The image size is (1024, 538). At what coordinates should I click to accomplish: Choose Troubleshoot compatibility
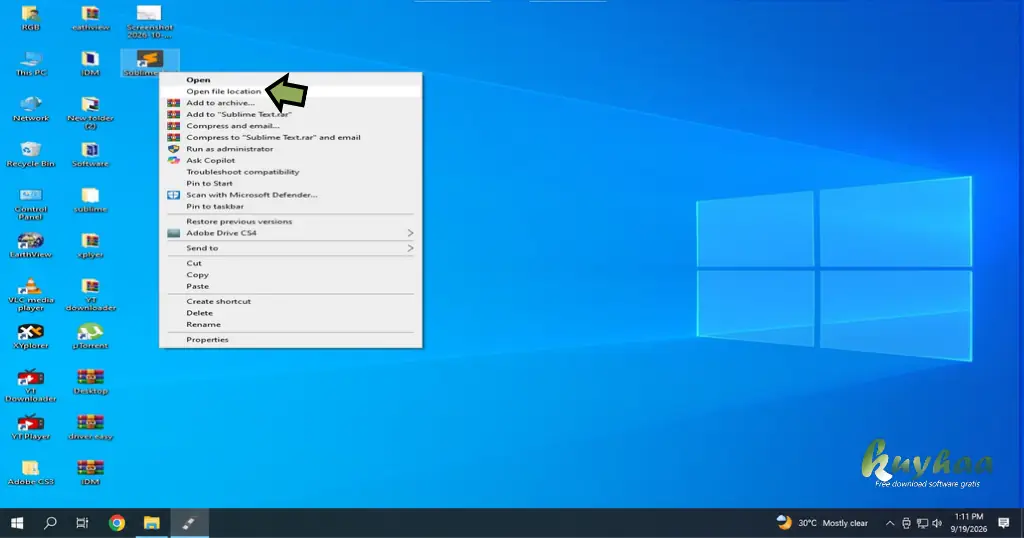pos(291,172)
